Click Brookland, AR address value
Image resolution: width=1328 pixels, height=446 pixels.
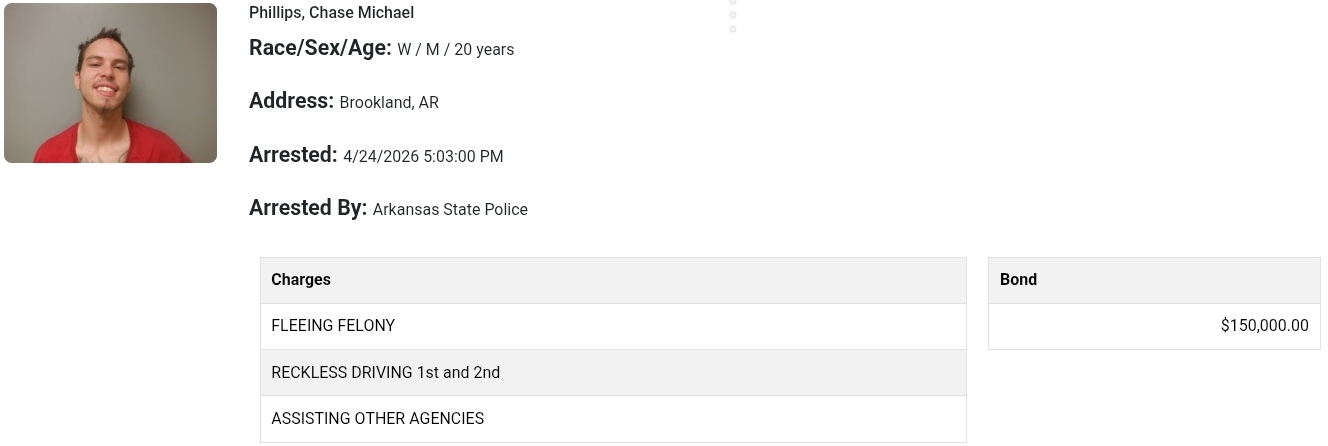click(389, 102)
